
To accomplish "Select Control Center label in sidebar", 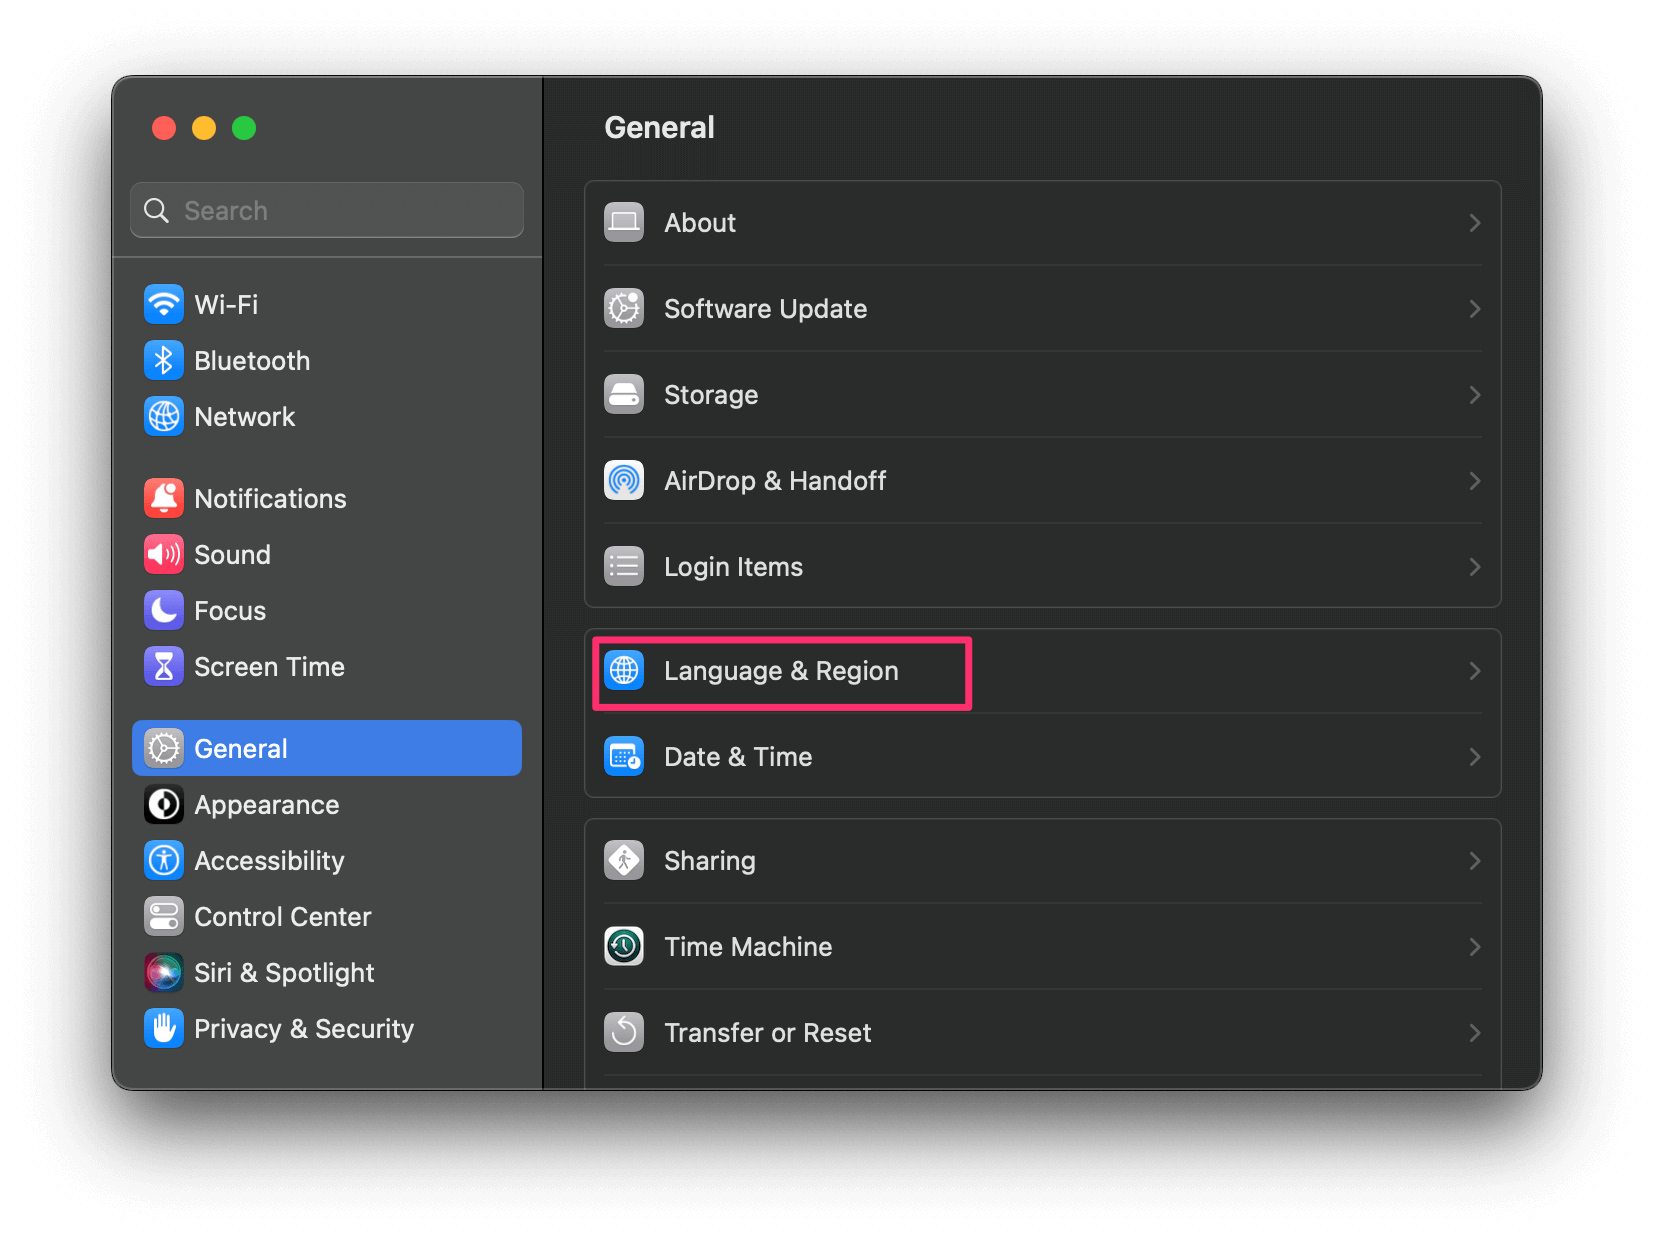I will (283, 916).
